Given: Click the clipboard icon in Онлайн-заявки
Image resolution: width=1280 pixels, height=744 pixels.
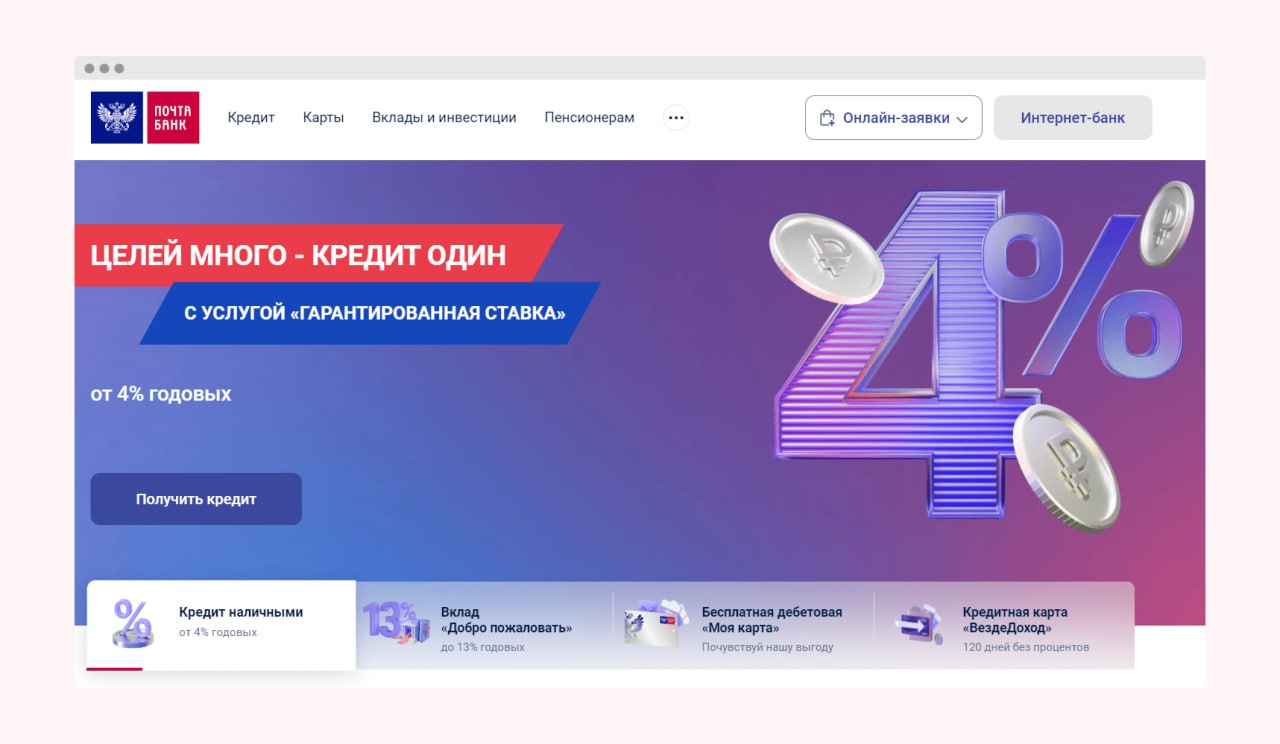Looking at the screenshot, I should (x=827, y=118).
